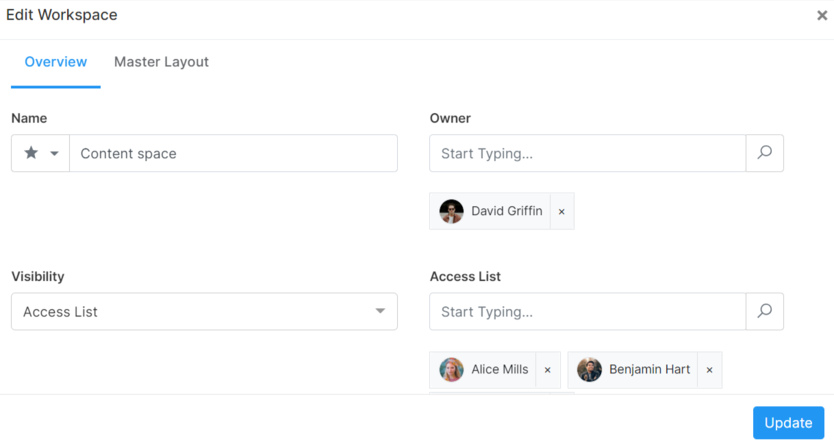Close the Edit Workspace dialog
Screen dimensions: 834x444
(x=822, y=16)
